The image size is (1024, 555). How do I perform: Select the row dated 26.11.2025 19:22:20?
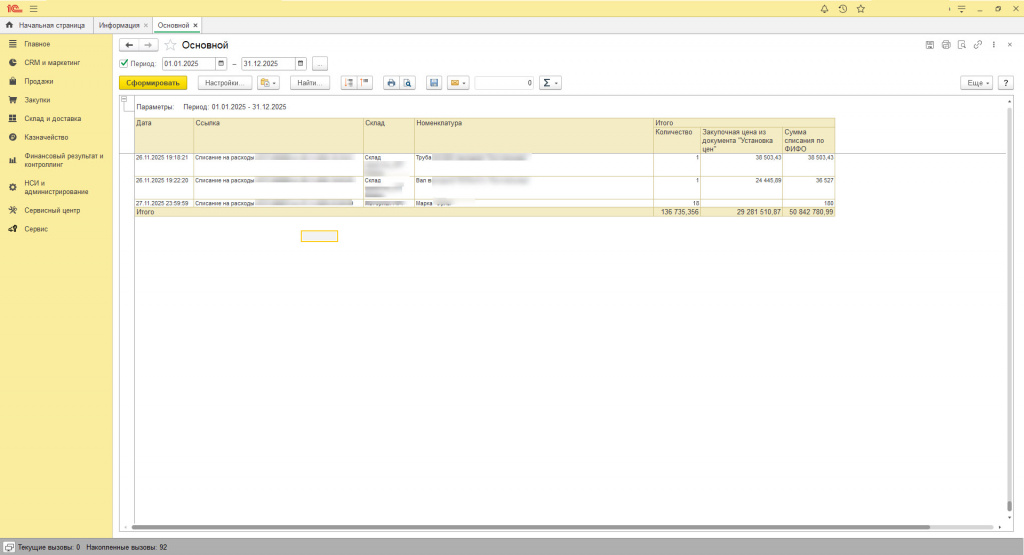(485, 188)
